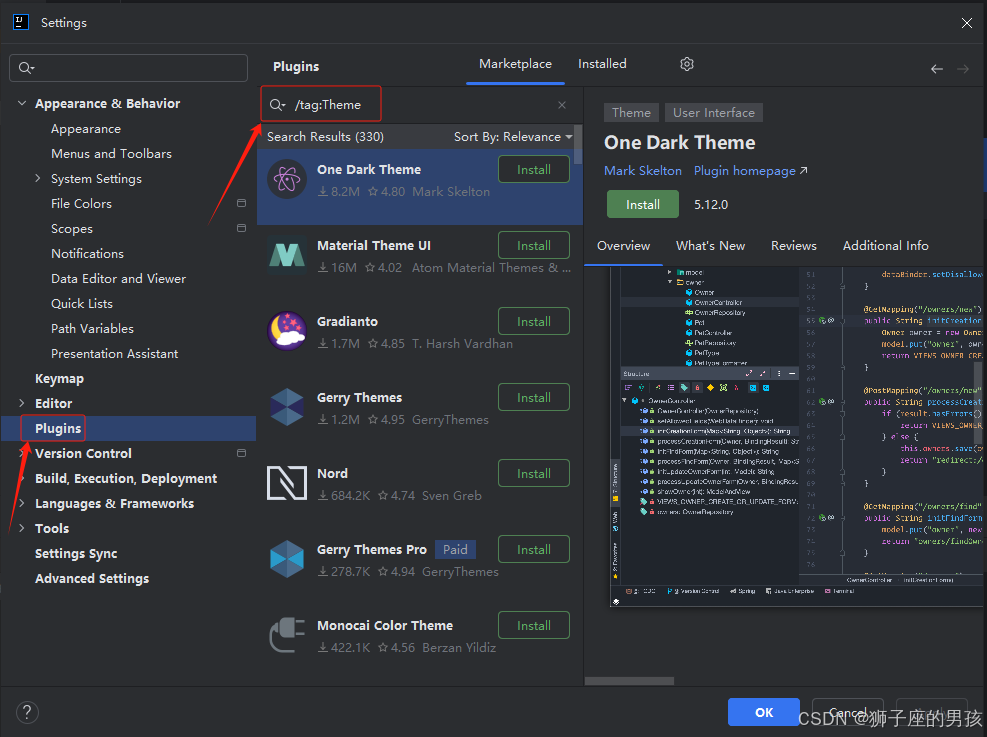Select Presentation Assistant setting

pos(115,354)
